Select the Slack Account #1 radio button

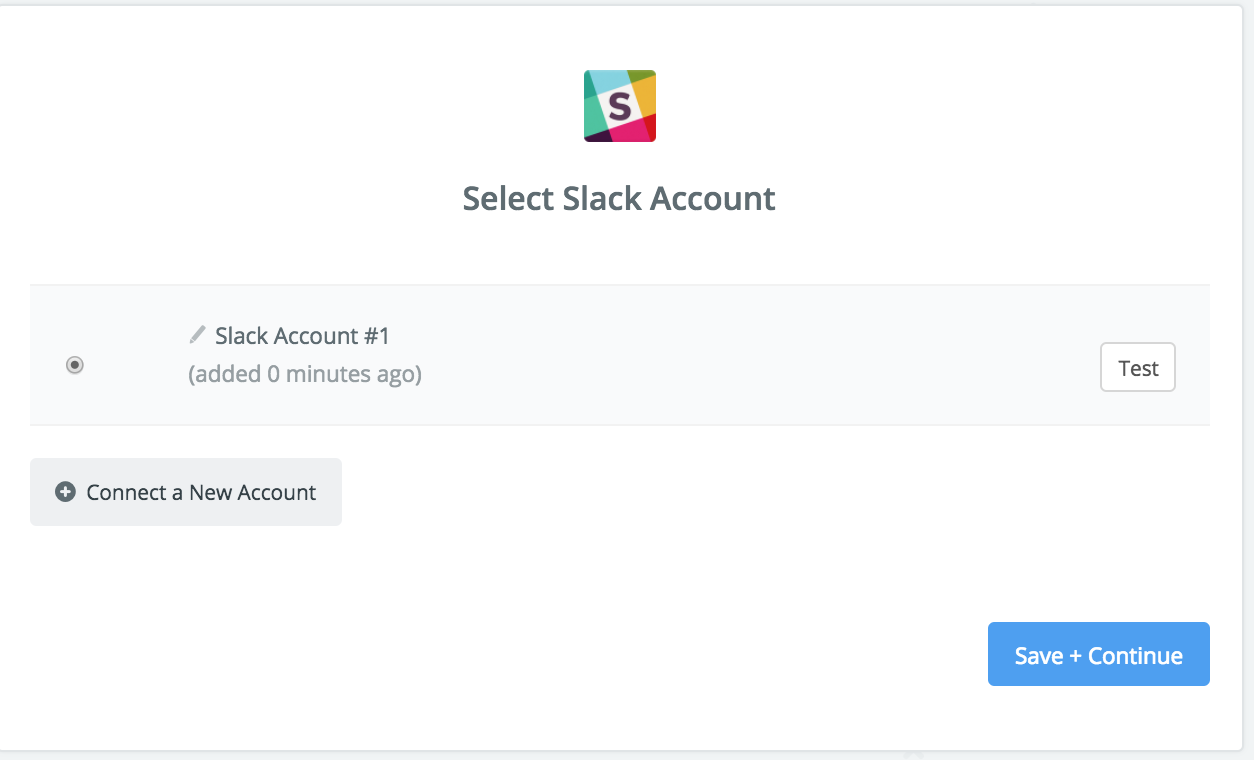[75, 365]
